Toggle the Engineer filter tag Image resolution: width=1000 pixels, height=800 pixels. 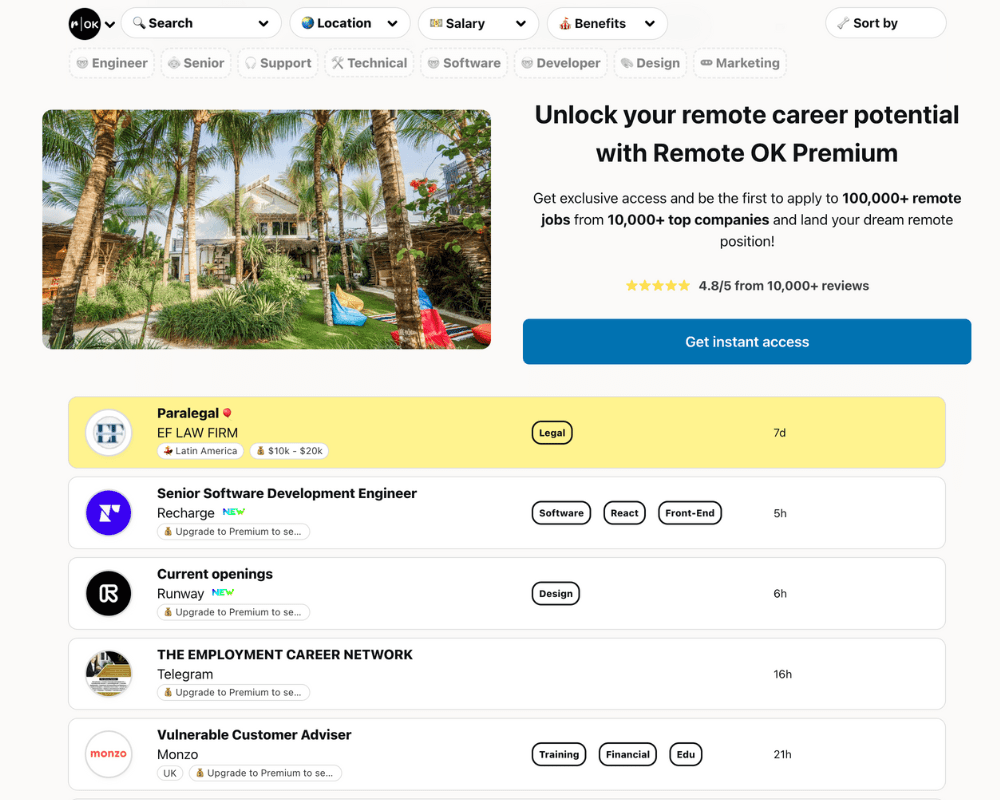(x=111, y=62)
